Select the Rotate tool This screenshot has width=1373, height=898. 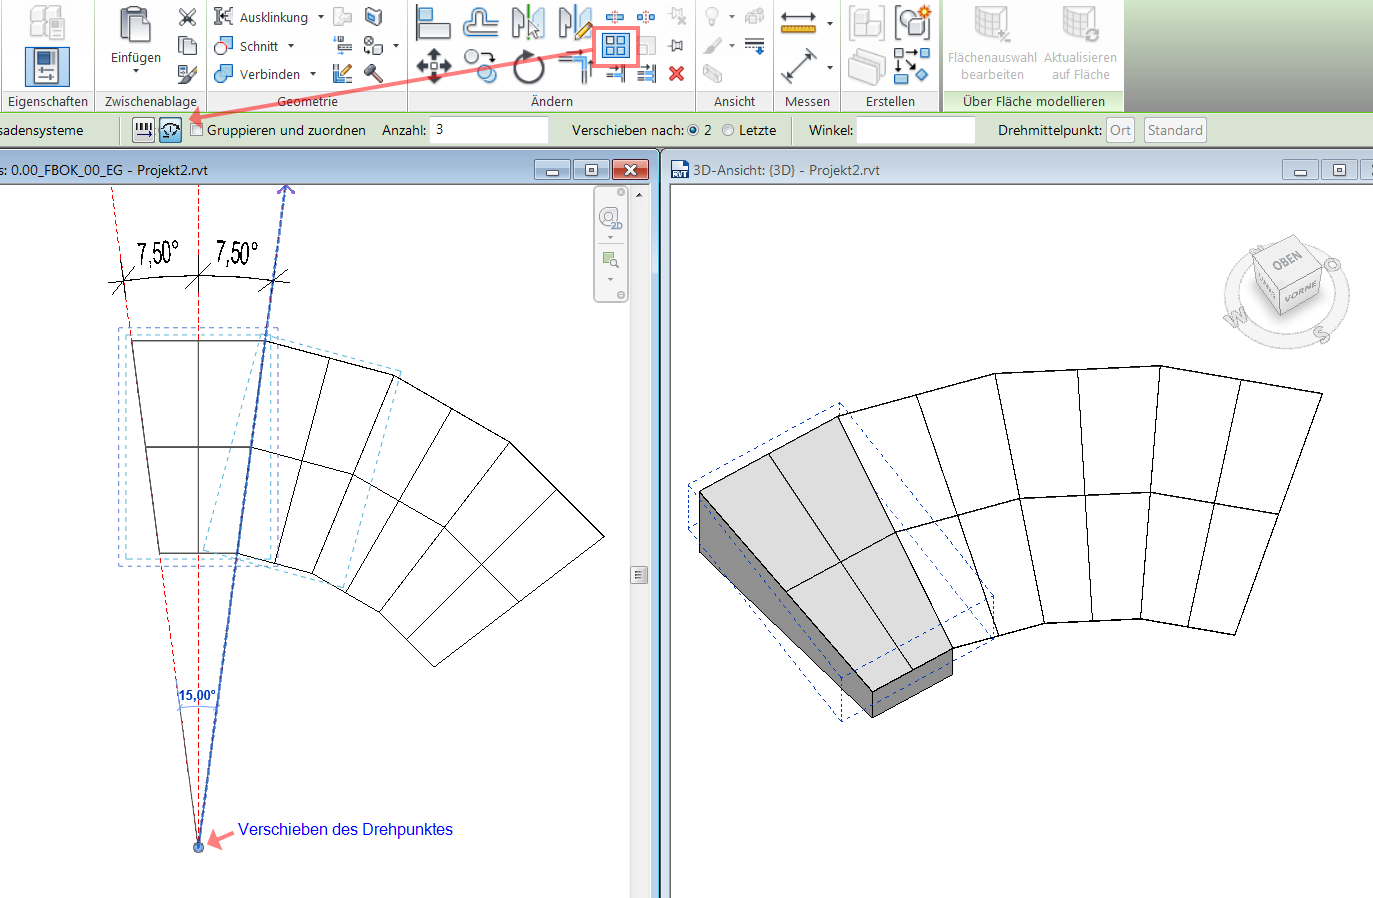(x=529, y=68)
